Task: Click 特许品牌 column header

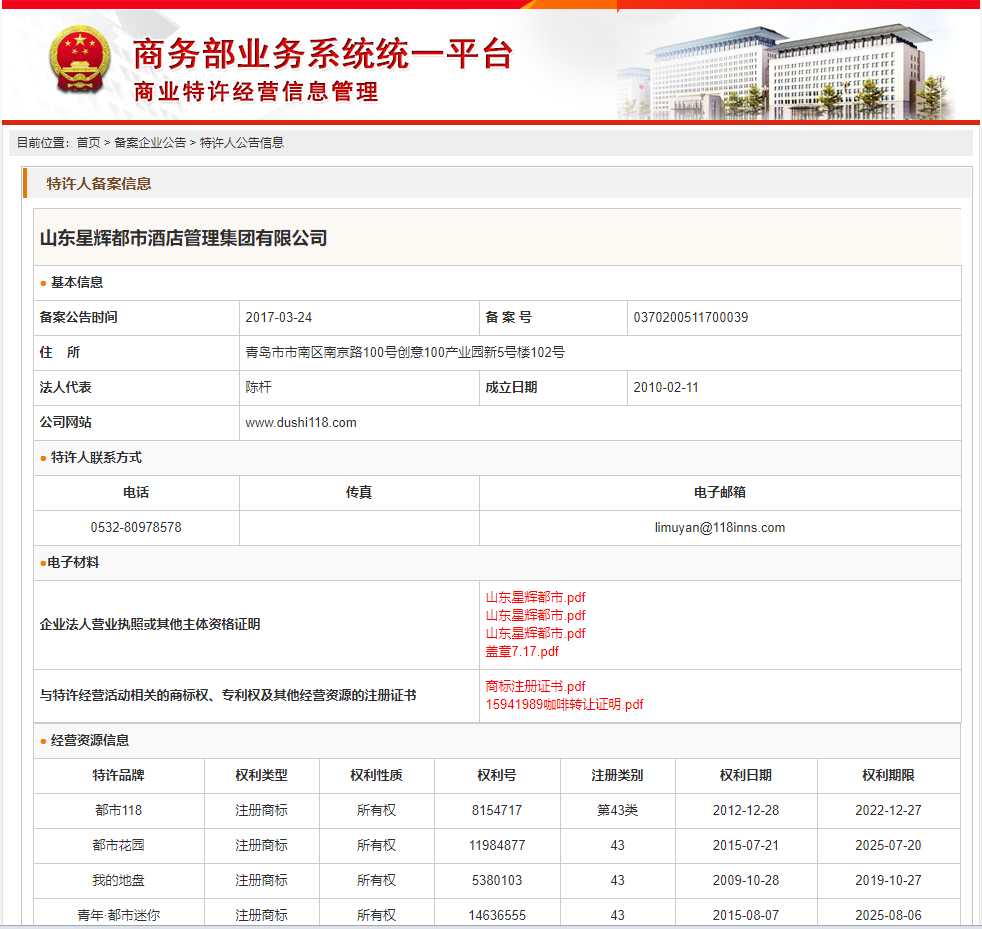Action: pos(119,776)
